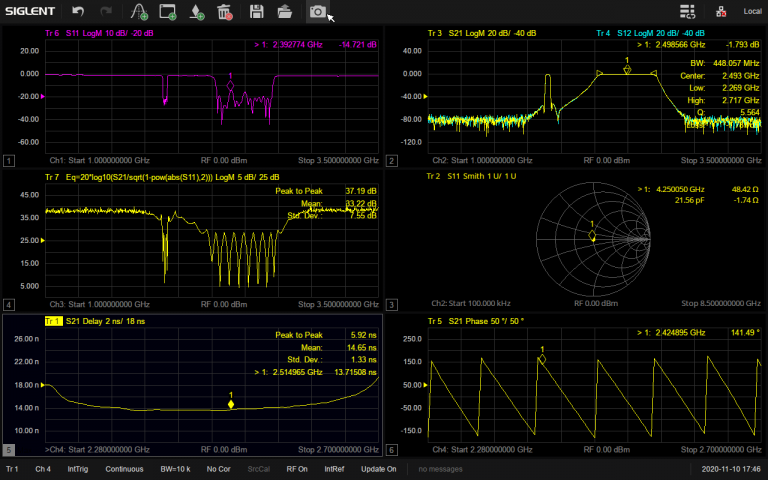Click the No Cor correction status button

coord(219,469)
